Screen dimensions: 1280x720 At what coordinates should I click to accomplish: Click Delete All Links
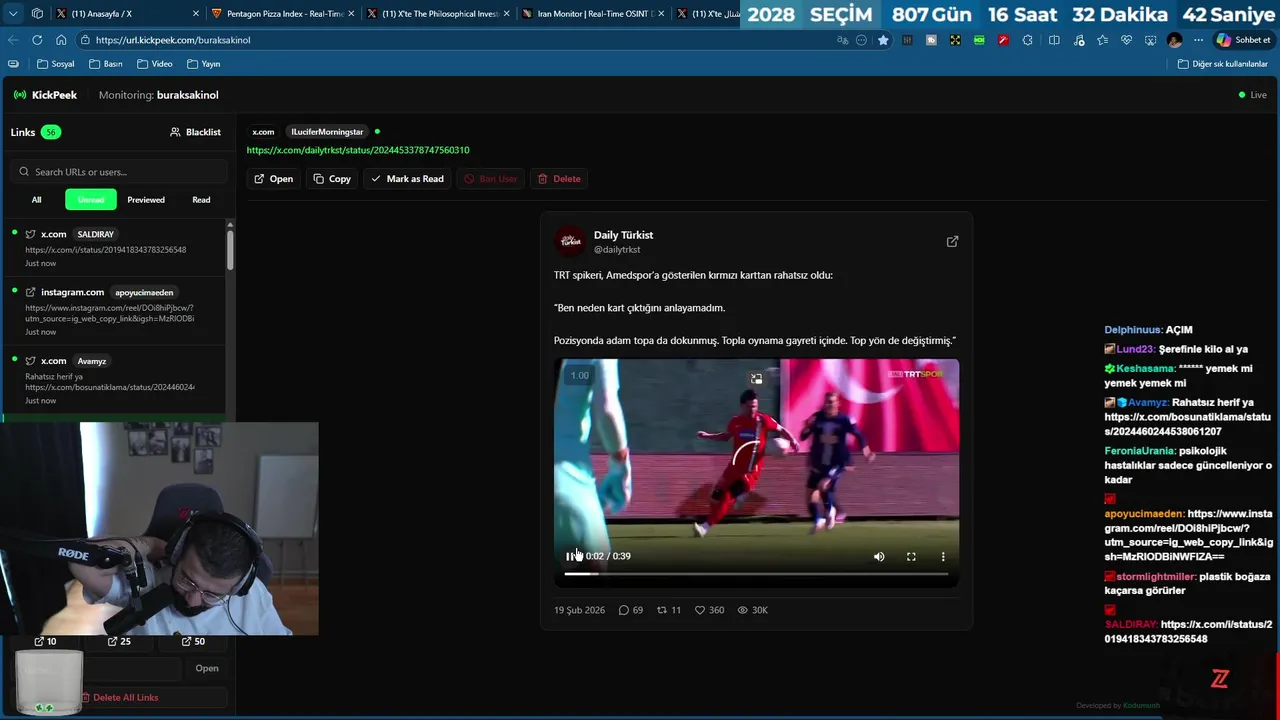[x=119, y=697]
